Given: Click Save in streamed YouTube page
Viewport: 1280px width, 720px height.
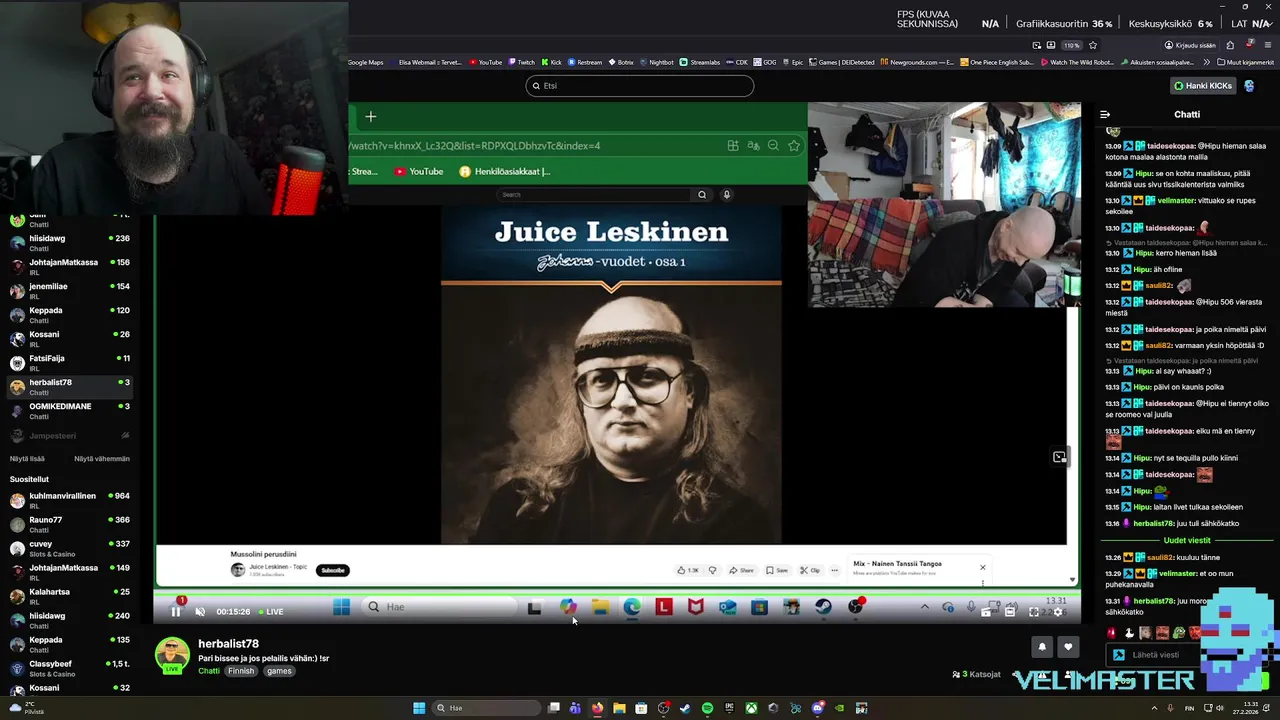Looking at the screenshot, I should pyautogui.click(x=777, y=570).
